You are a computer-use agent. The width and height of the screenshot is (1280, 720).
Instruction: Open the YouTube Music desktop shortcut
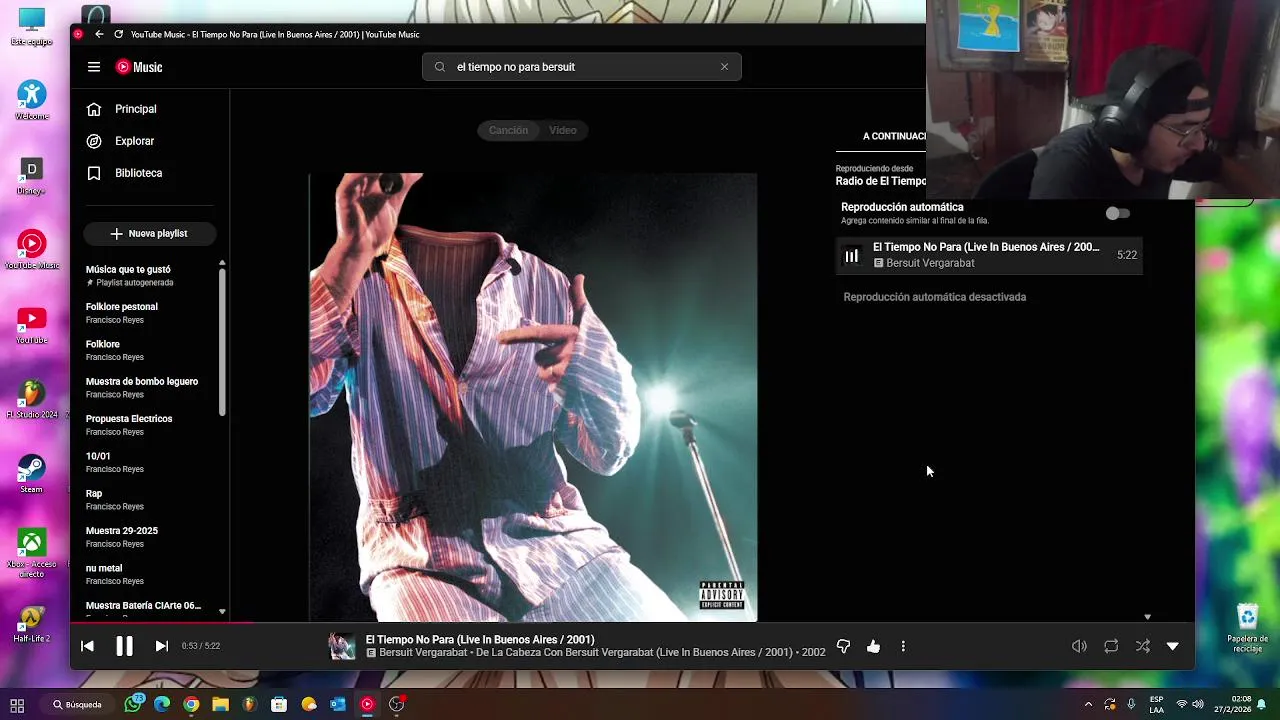tap(32, 250)
